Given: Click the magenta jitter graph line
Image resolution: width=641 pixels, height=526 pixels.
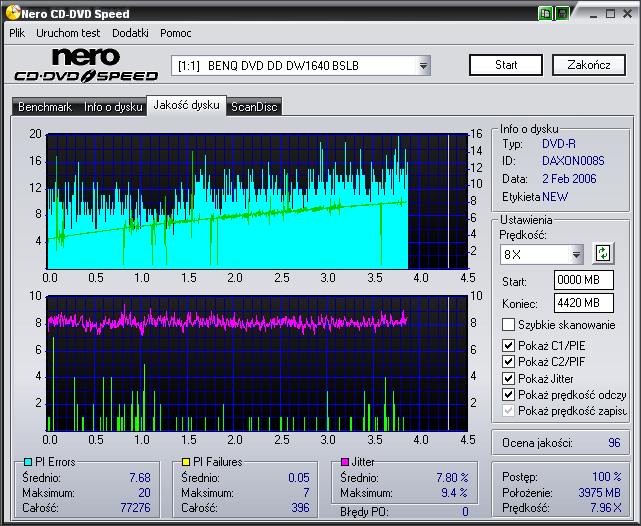Looking at the screenshot, I should coord(227,321).
